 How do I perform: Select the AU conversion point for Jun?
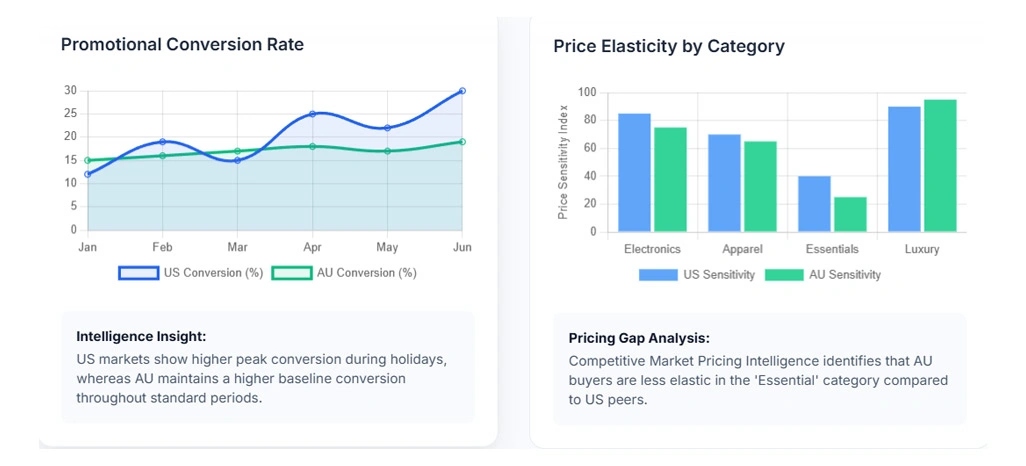(462, 142)
